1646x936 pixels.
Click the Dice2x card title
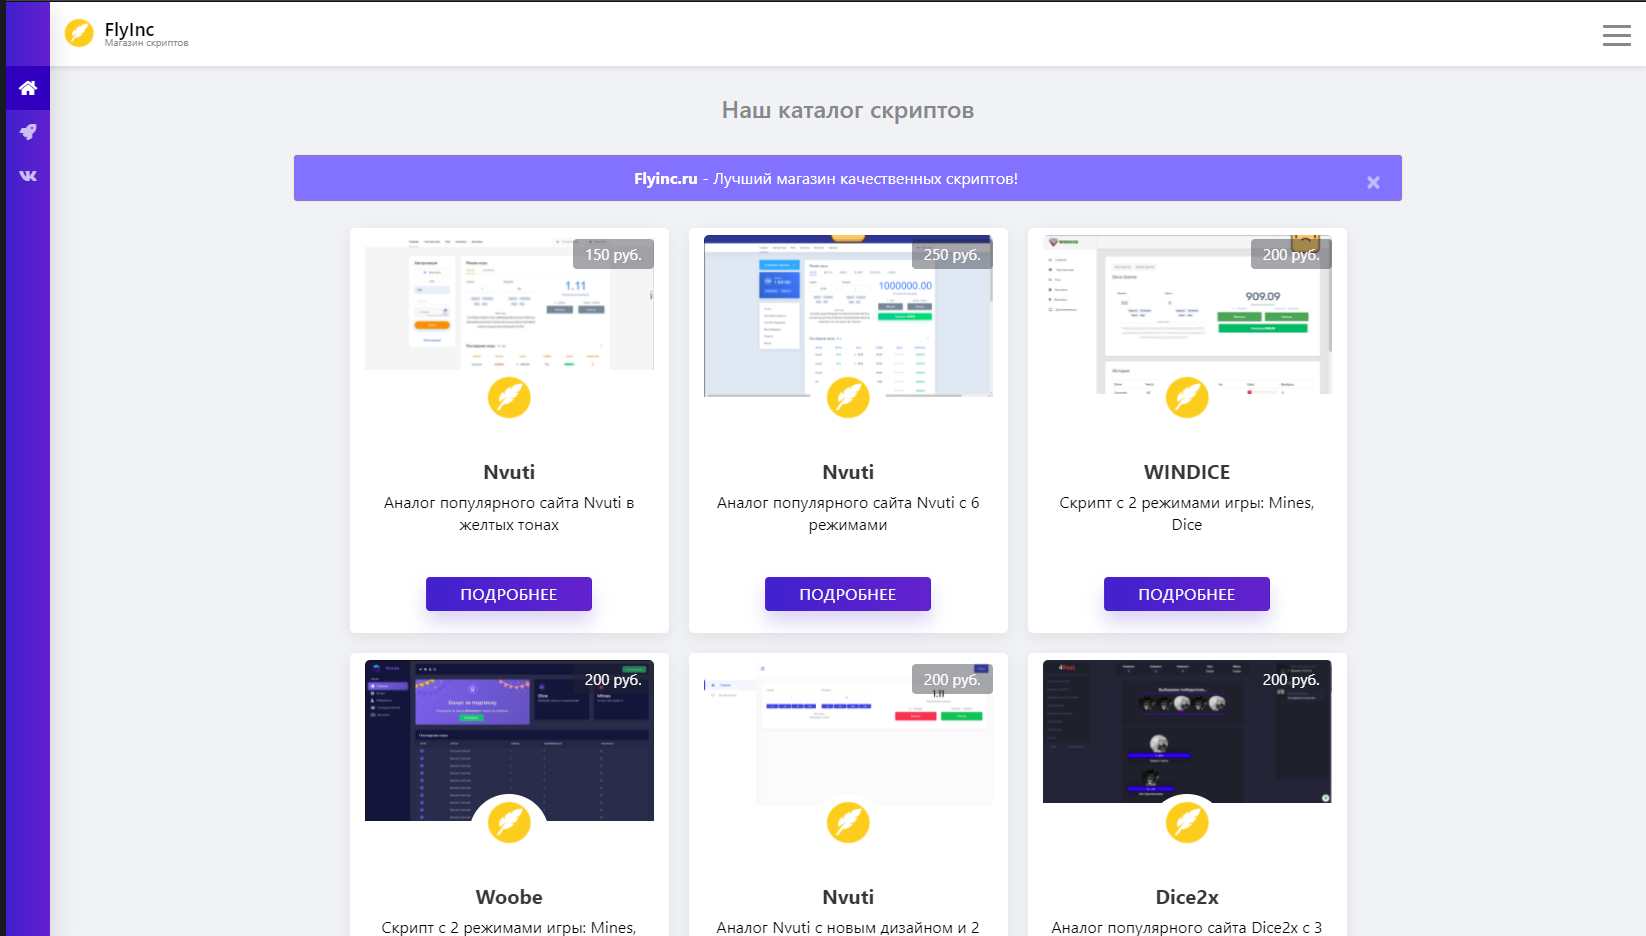1187,897
